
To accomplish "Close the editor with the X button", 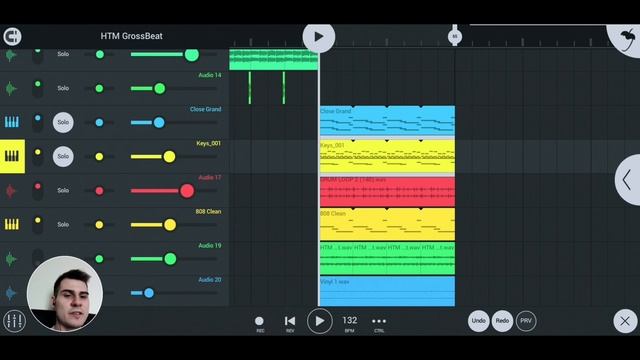I will click(625, 321).
